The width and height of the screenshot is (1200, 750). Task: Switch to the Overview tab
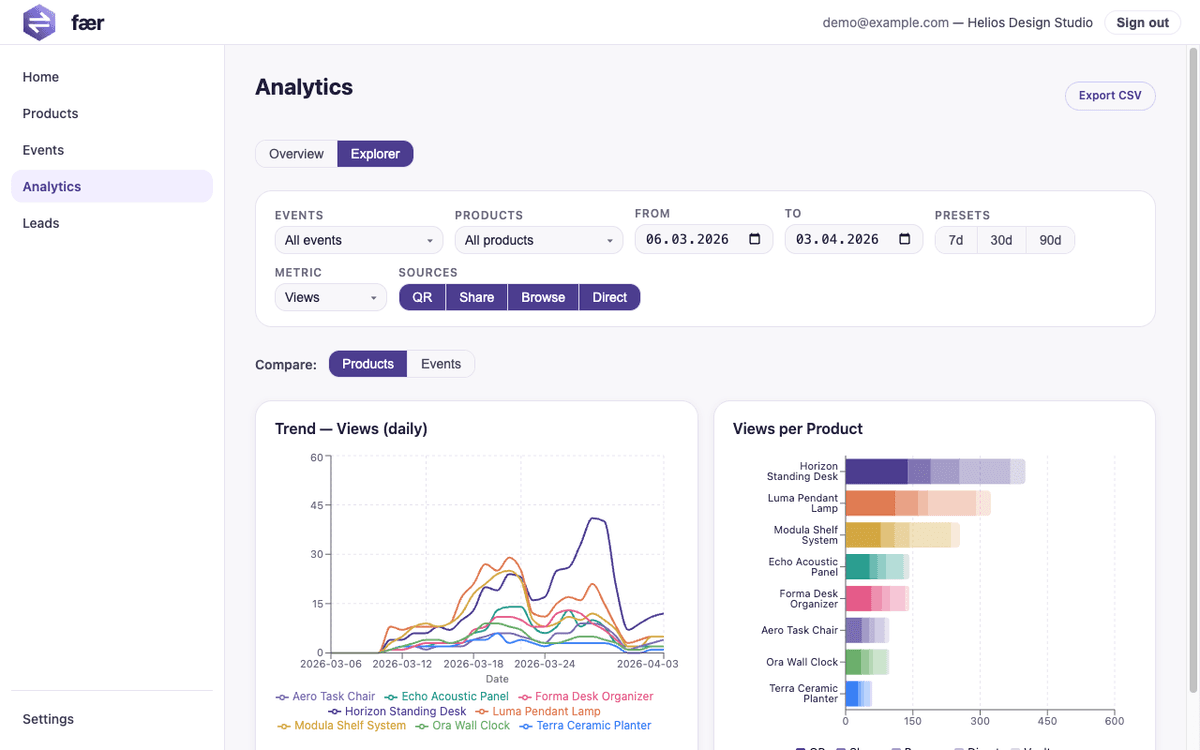point(296,154)
